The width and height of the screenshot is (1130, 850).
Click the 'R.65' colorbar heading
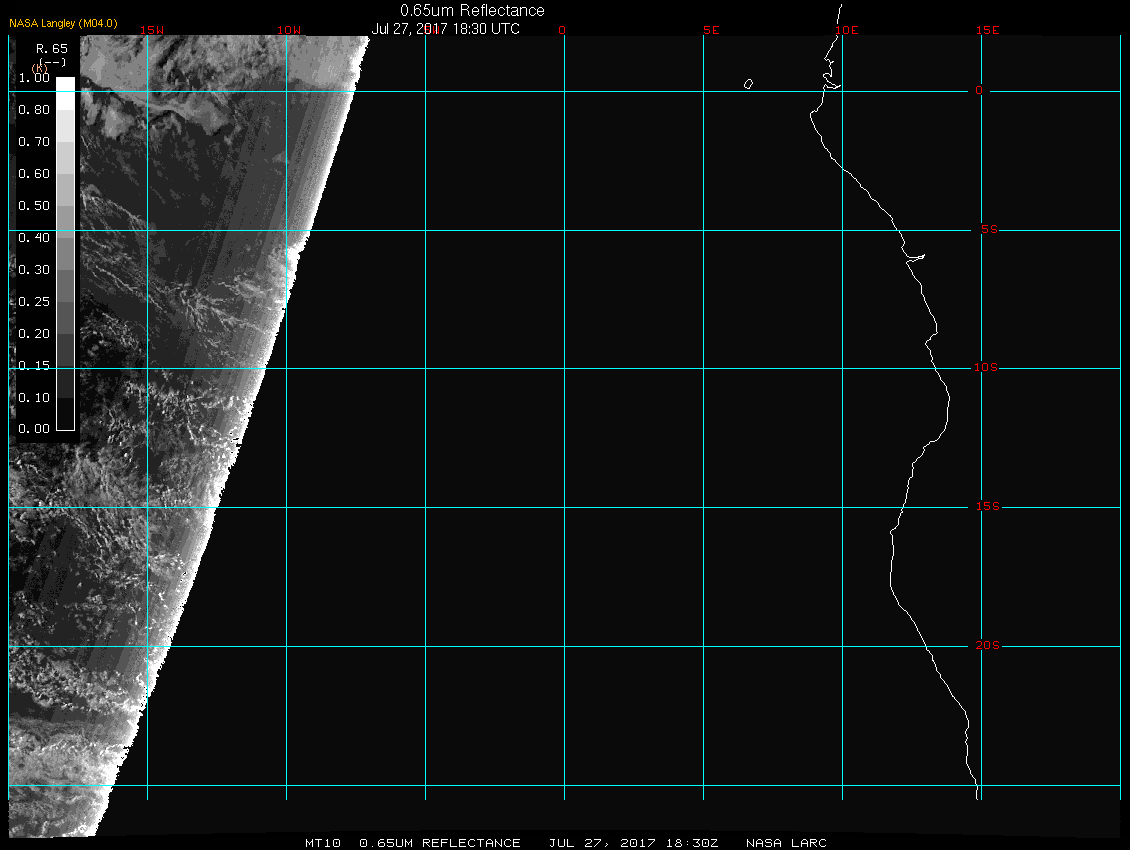click(x=52, y=49)
